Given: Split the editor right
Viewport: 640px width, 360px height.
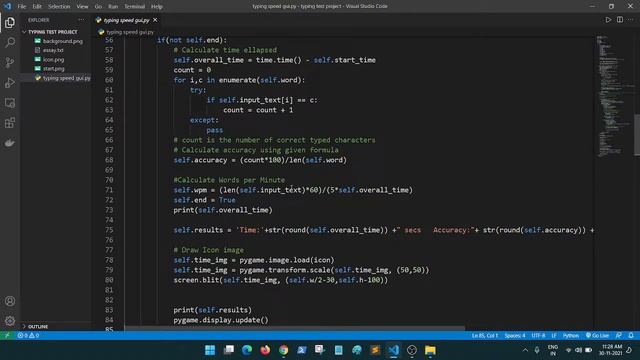Looking at the screenshot, I should (x=620, y=20).
